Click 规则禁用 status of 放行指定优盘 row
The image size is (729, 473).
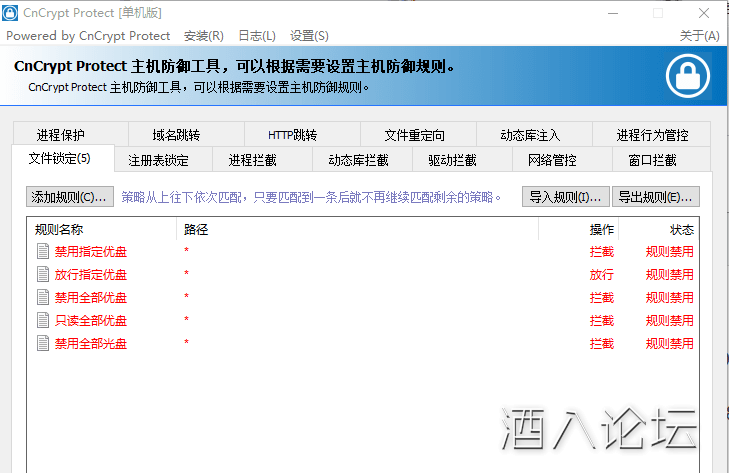point(669,274)
